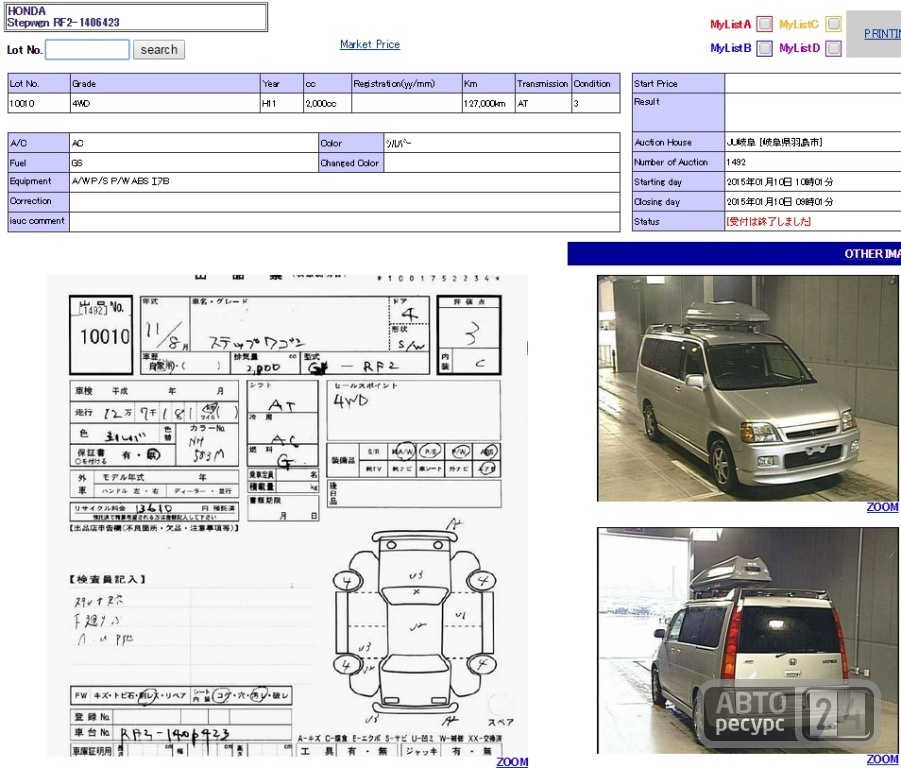The height and width of the screenshot is (768, 901).
Task: Check the MyListB checkbox
Action: 764,48
